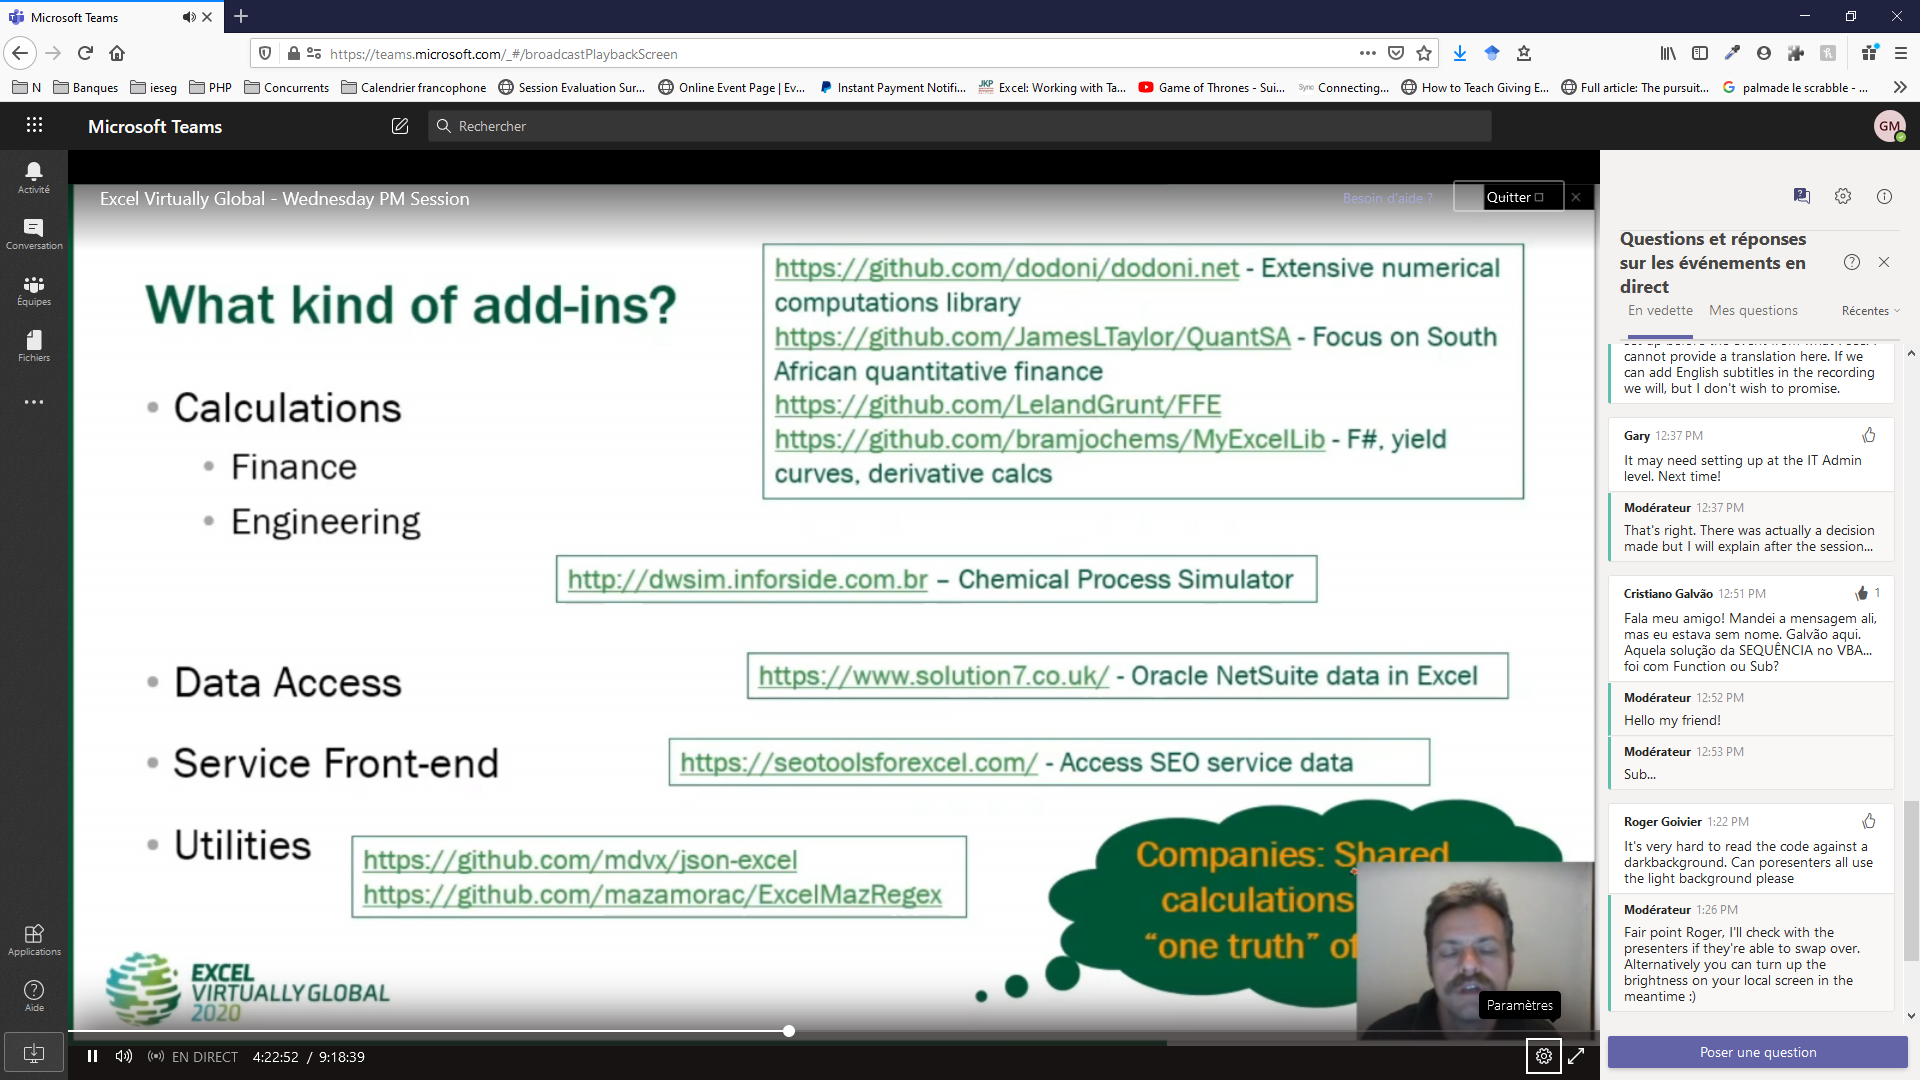Image resolution: width=1920 pixels, height=1080 pixels.
Task: Open the Teams app launcher grid
Action: point(34,125)
